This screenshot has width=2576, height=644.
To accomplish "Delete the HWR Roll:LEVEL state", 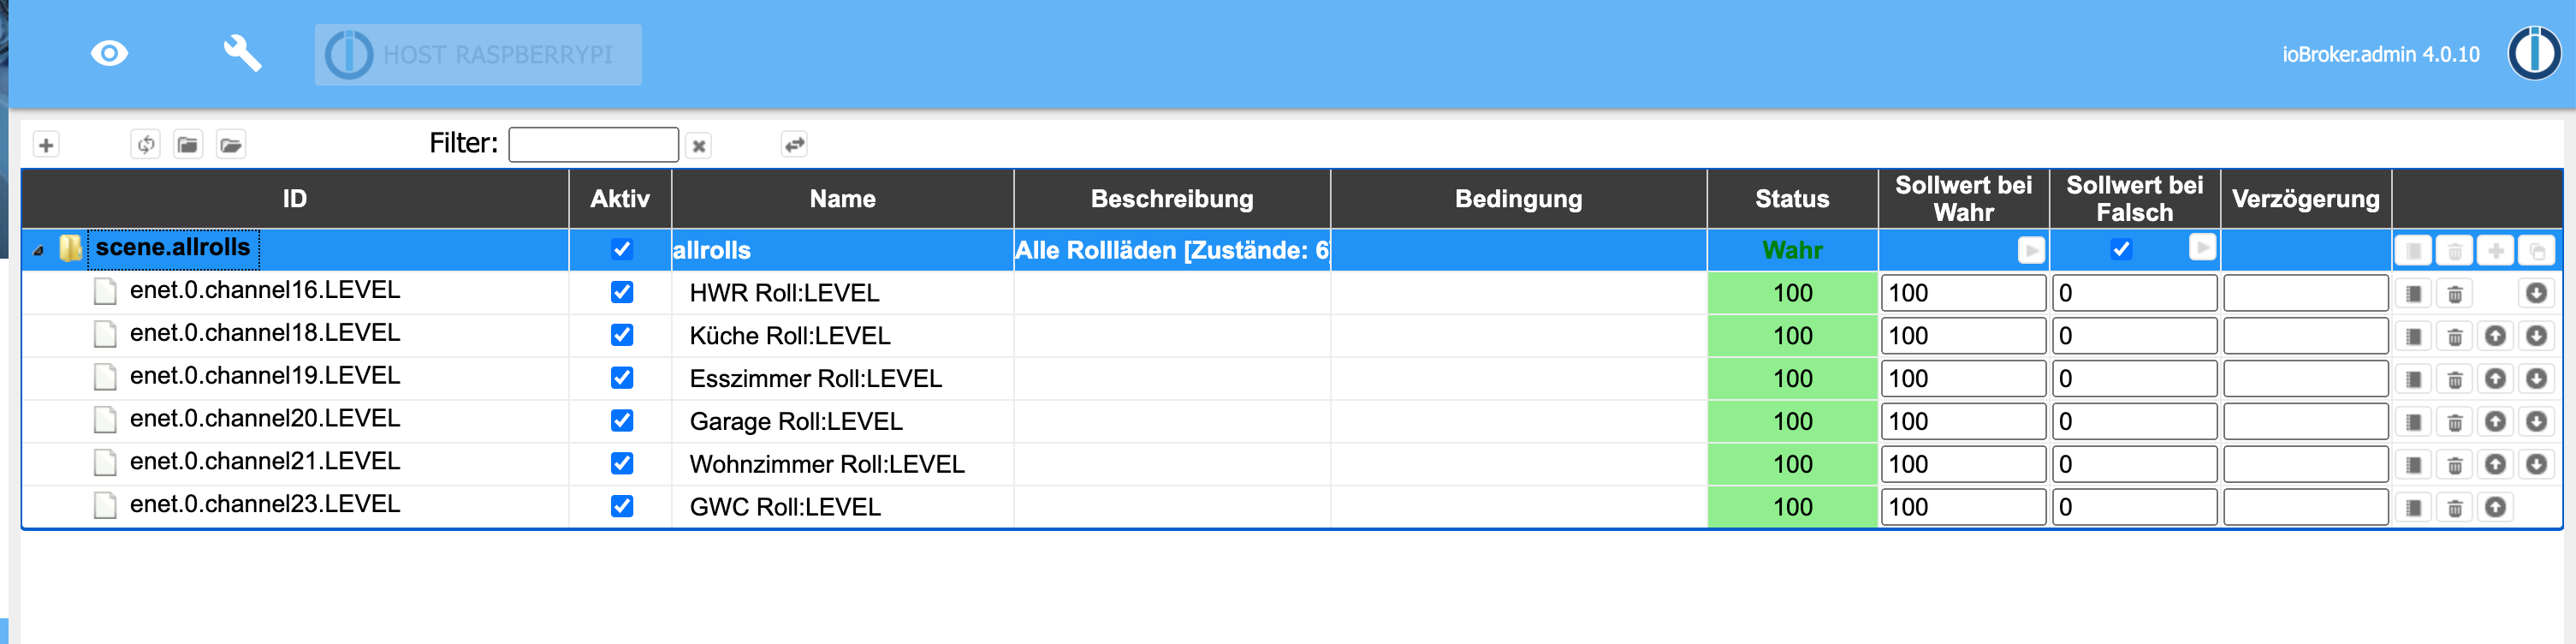I will 2454,294.
